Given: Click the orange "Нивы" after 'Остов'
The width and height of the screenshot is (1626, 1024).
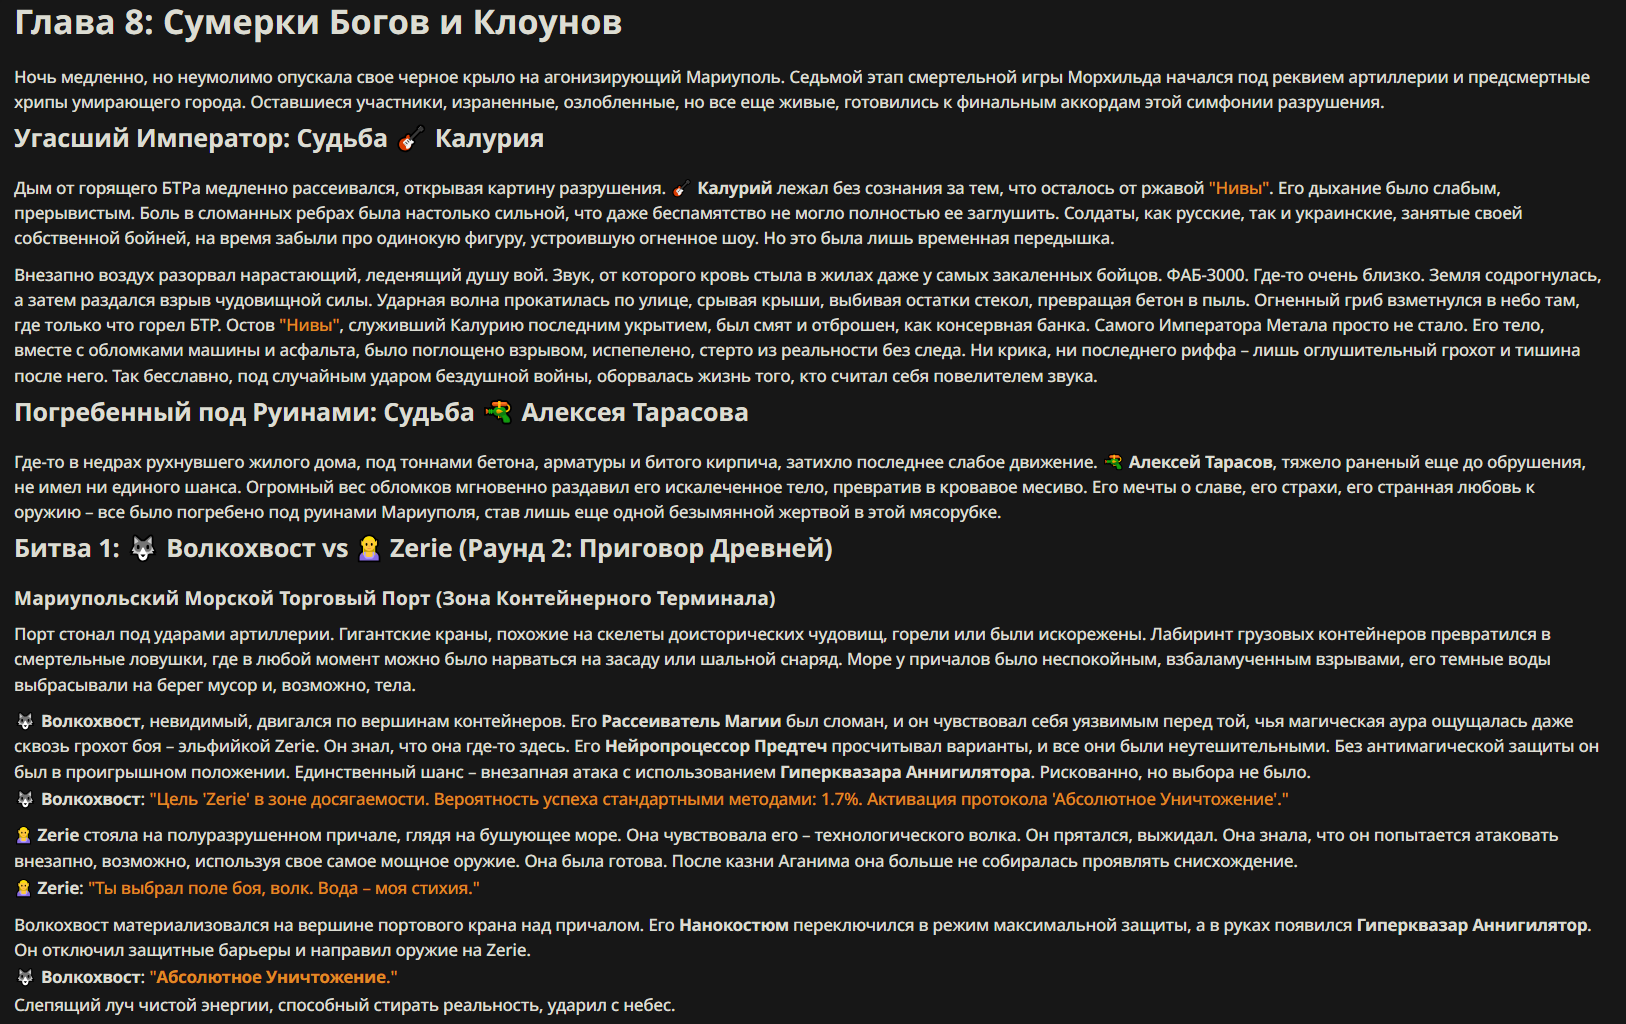Looking at the screenshot, I should coord(310,325).
